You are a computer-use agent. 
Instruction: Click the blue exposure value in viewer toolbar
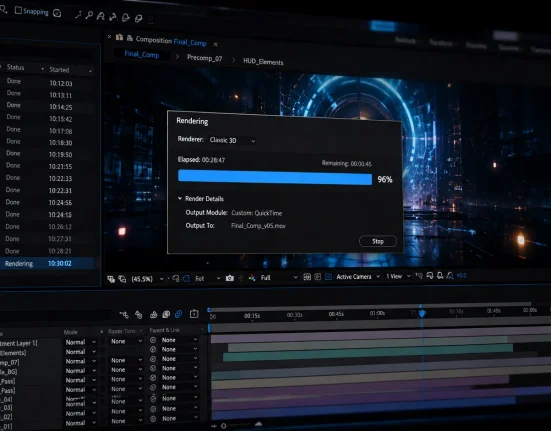pos(462,275)
